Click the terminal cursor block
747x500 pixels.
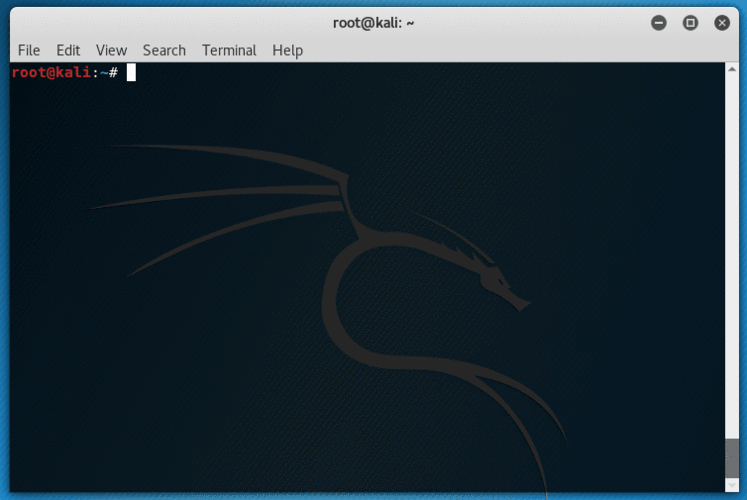click(131, 72)
